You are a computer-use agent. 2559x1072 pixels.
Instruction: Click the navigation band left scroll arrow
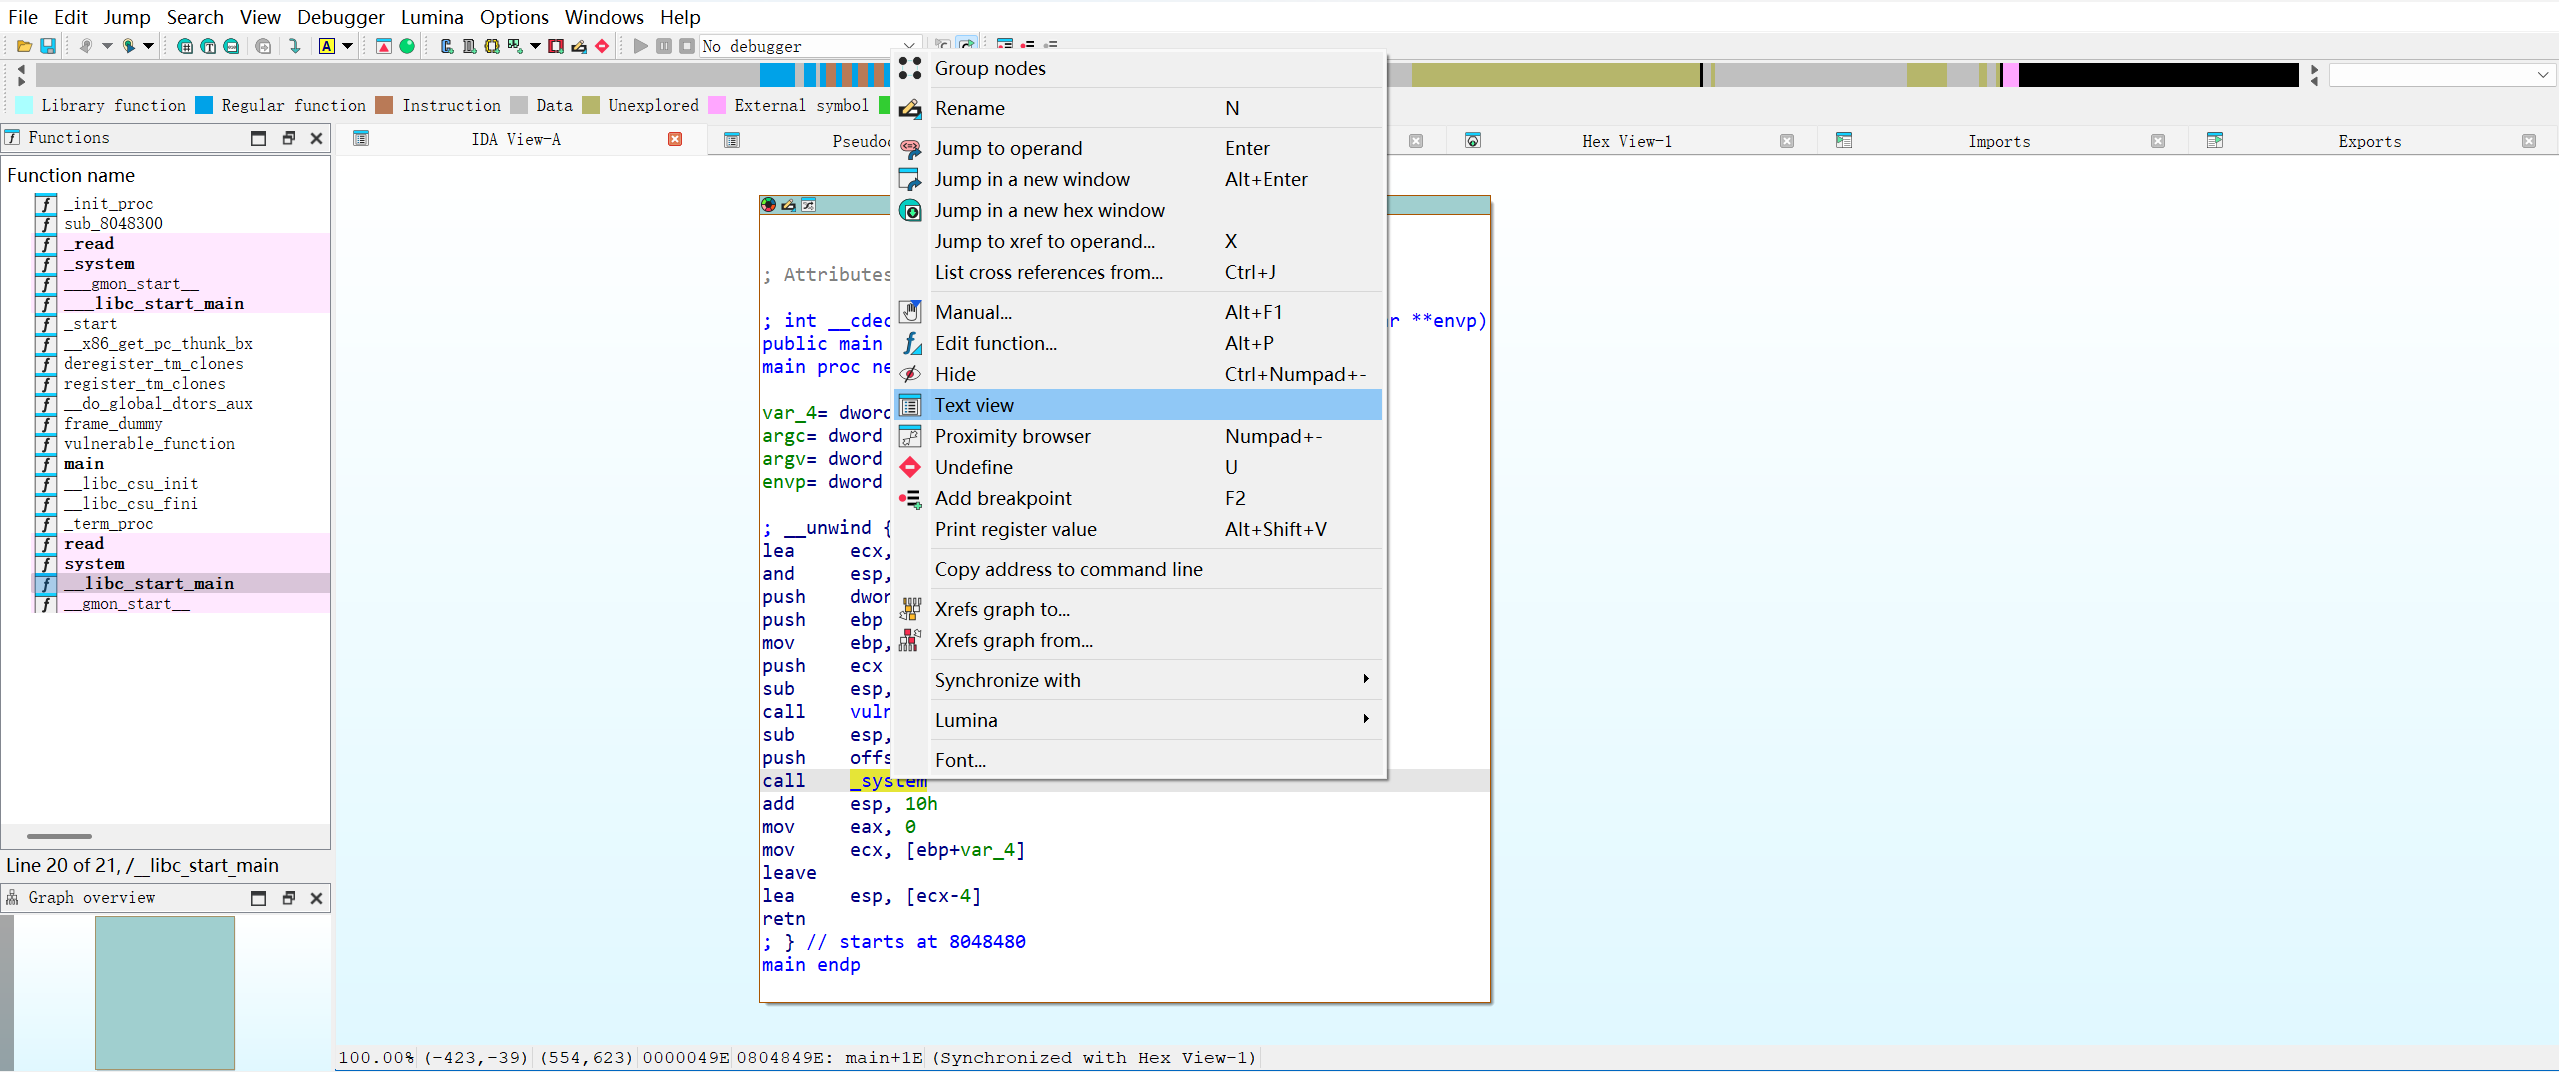coord(21,69)
